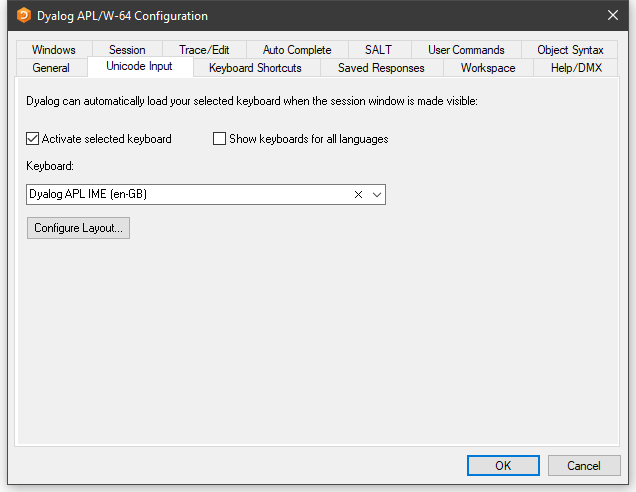The height and width of the screenshot is (492, 636).
Task: Open the Session tab
Action: [x=127, y=50]
